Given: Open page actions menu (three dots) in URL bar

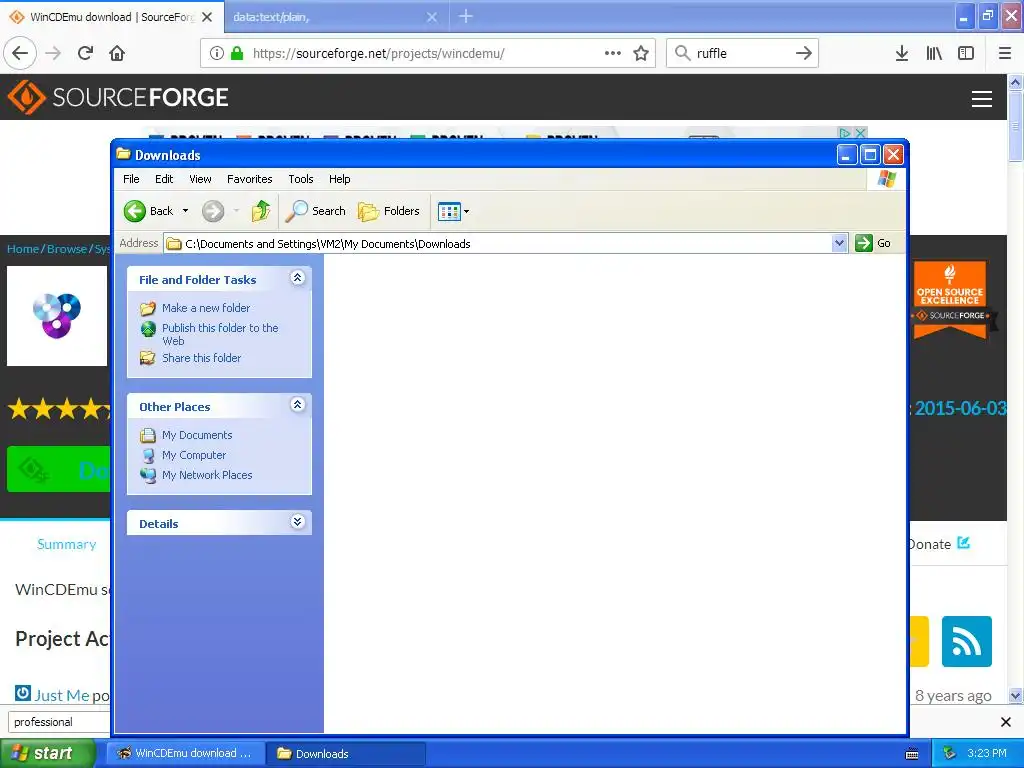Looking at the screenshot, I should tap(613, 53).
